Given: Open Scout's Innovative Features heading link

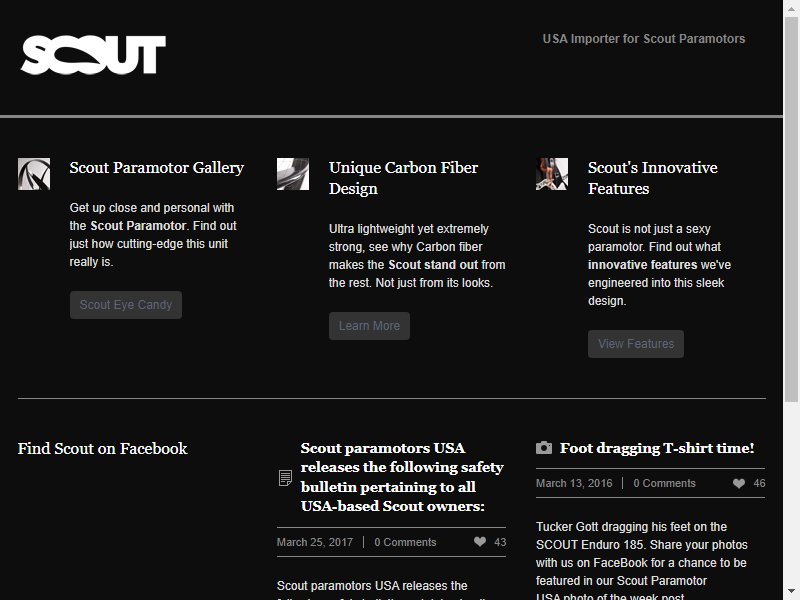Looking at the screenshot, I should click(x=653, y=178).
